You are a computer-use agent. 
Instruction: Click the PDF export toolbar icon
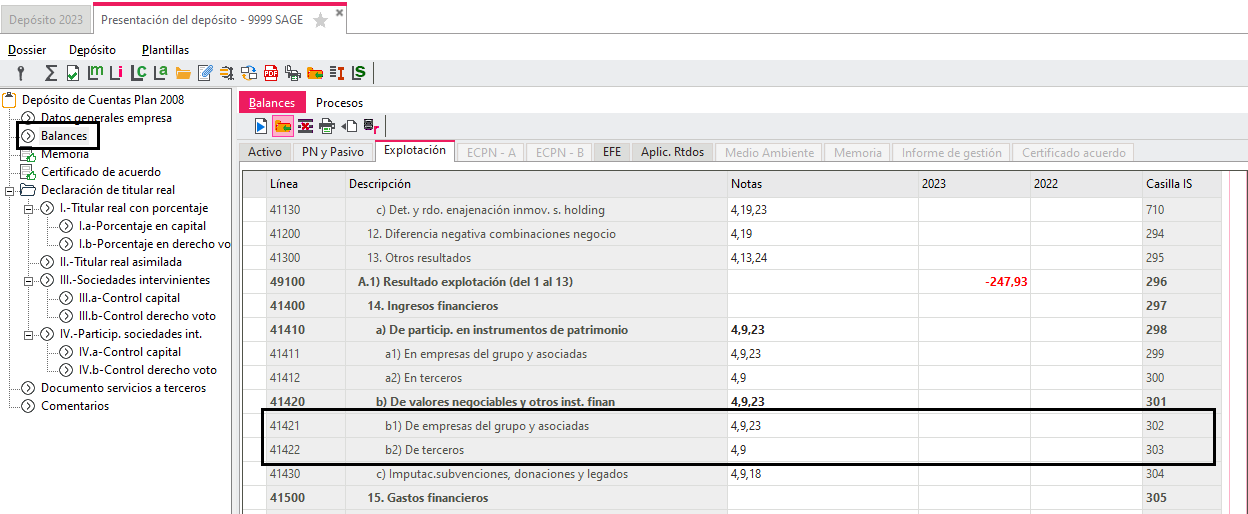pyautogui.click(x=271, y=72)
